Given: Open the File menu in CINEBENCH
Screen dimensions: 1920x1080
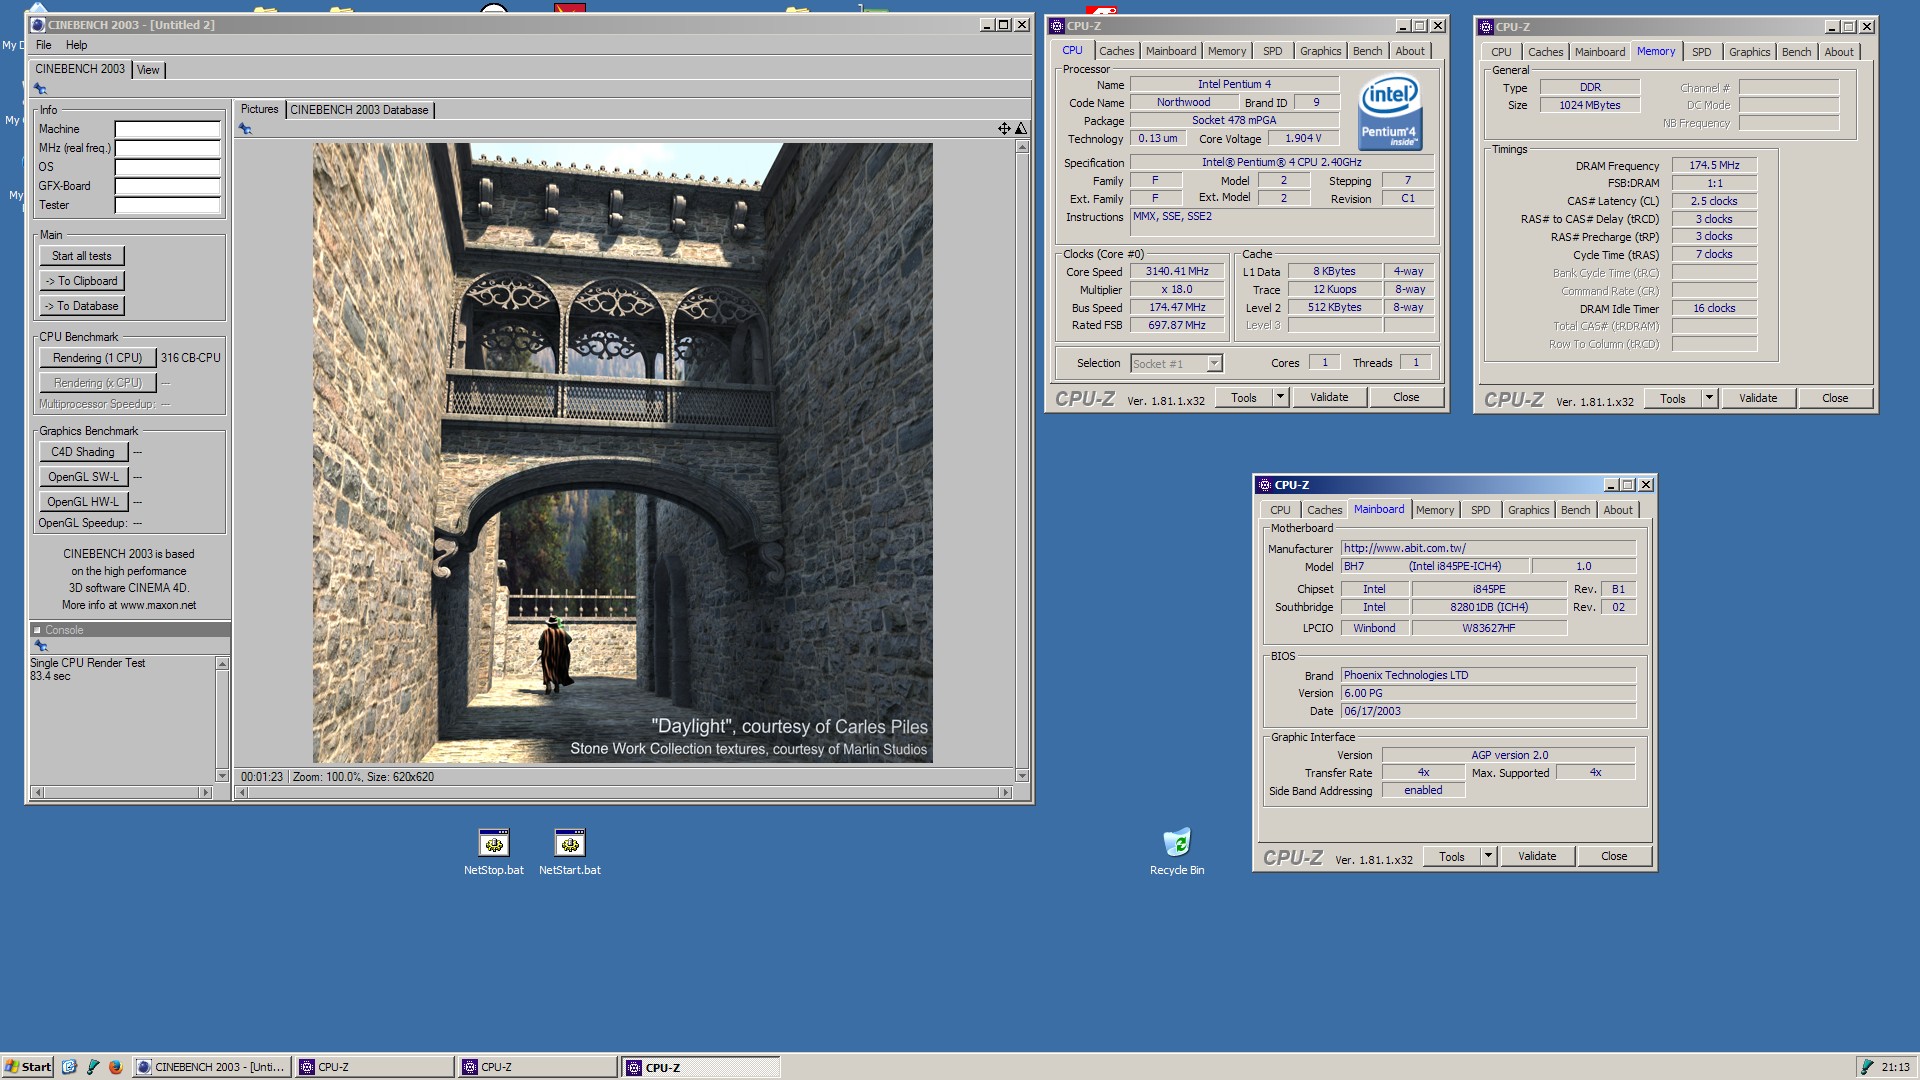Looking at the screenshot, I should click(x=44, y=45).
